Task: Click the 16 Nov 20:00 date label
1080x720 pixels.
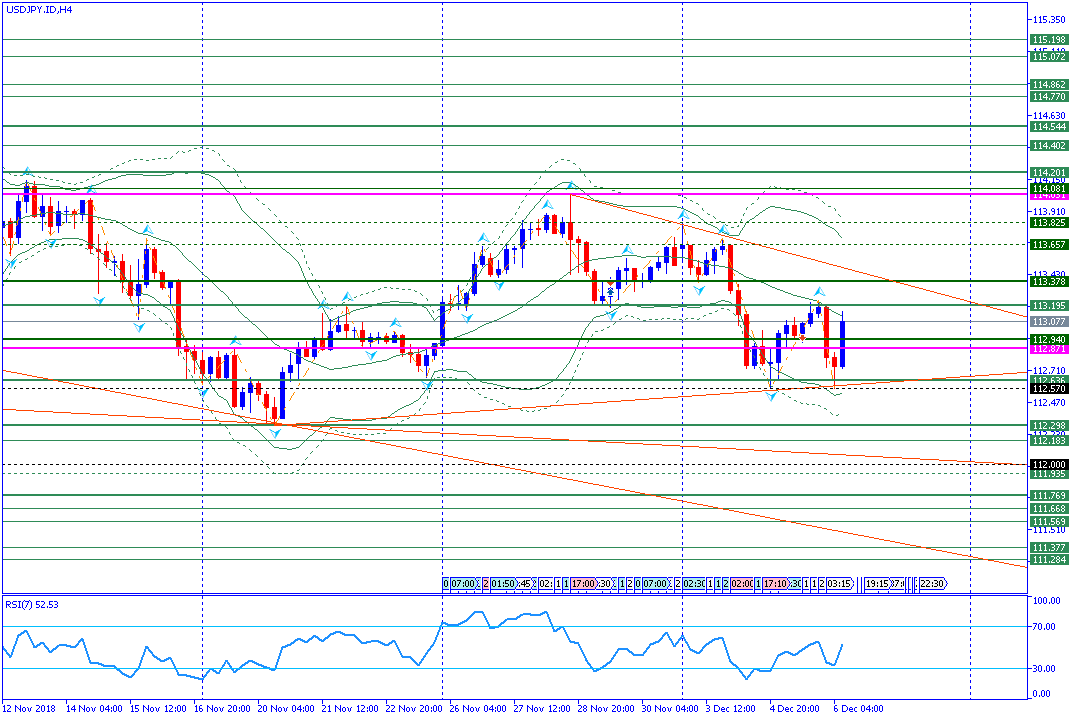Action: (x=222, y=708)
